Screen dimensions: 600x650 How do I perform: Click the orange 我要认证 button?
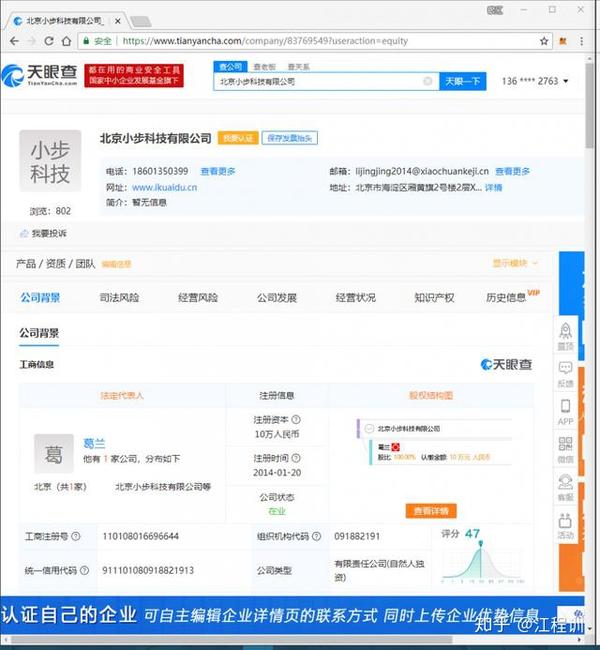point(238,138)
